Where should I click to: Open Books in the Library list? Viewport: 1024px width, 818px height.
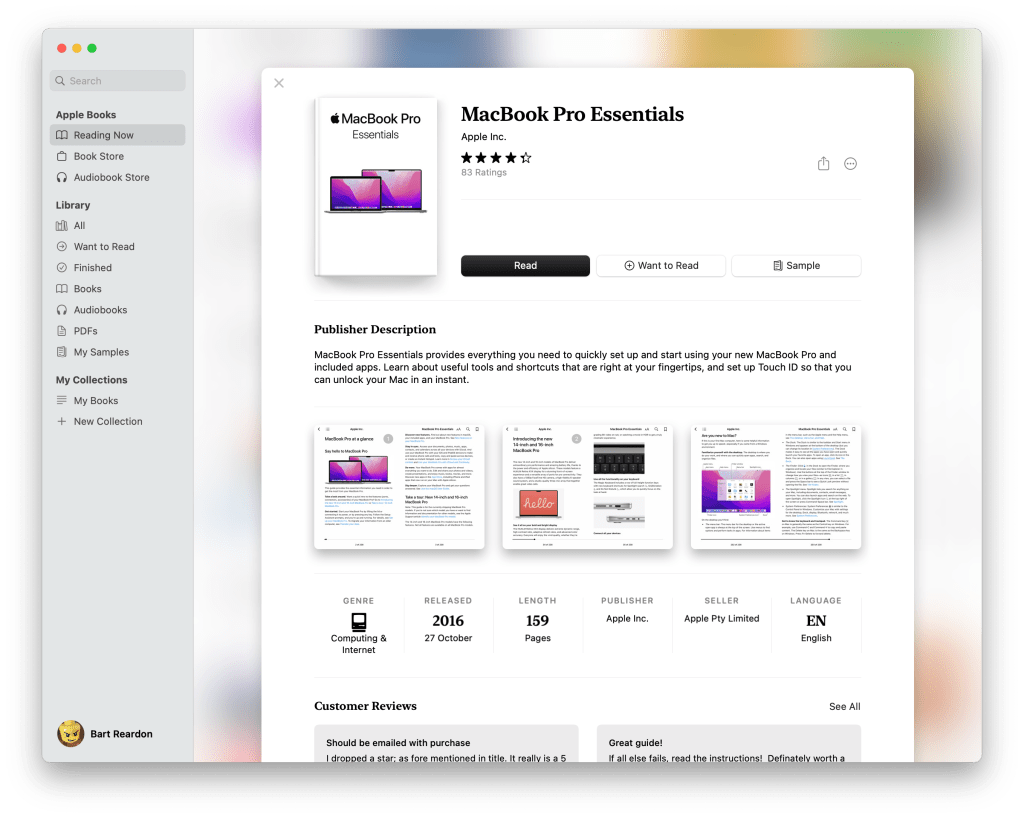coord(118,289)
